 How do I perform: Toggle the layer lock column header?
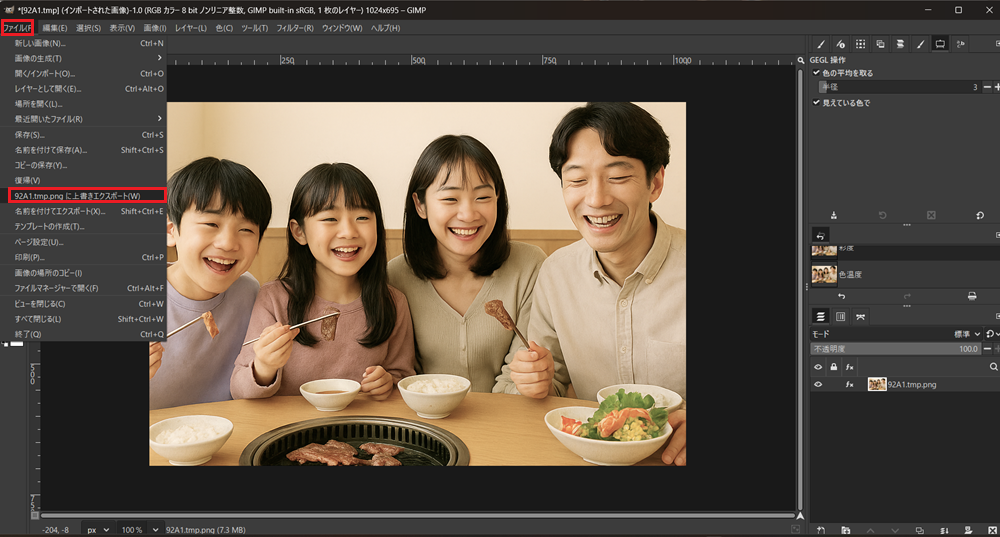(834, 367)
